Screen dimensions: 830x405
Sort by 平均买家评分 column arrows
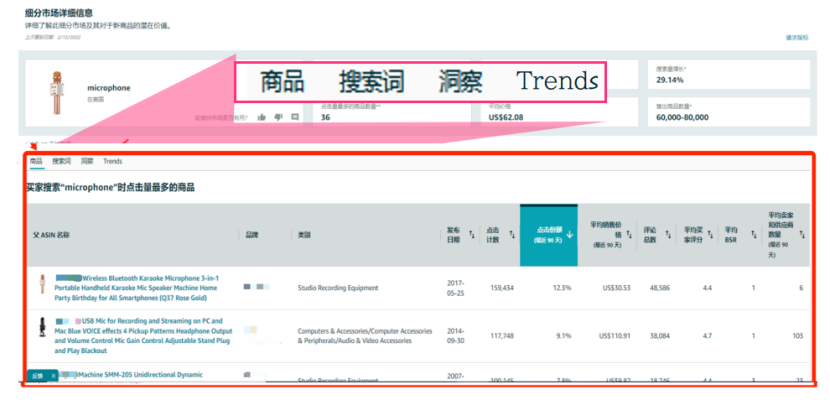(x=712, y=235)
